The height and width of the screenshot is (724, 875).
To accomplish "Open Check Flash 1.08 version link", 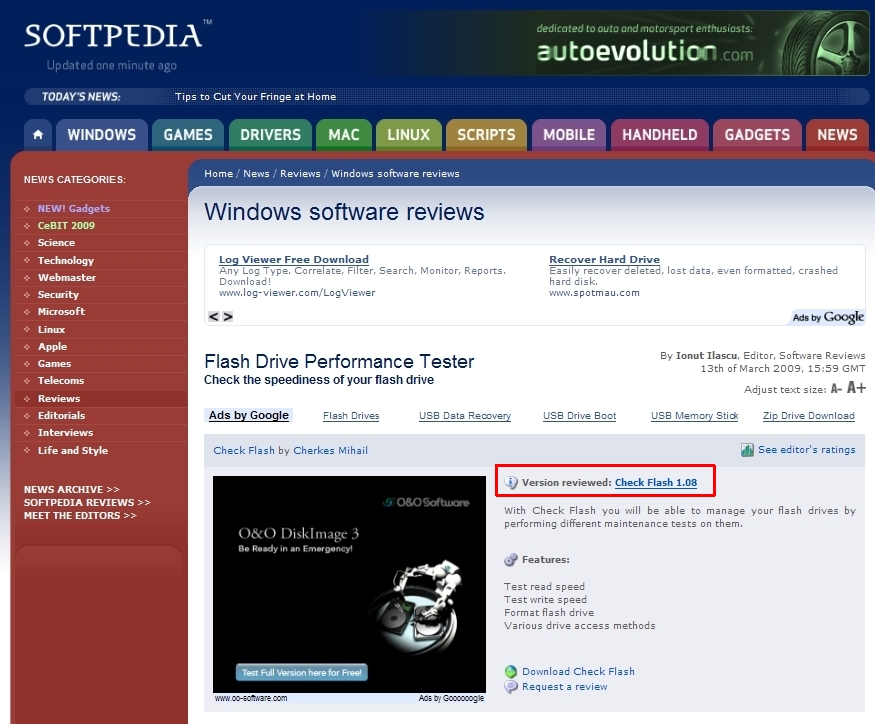I will pyautogui.click(x=656, y=483).
